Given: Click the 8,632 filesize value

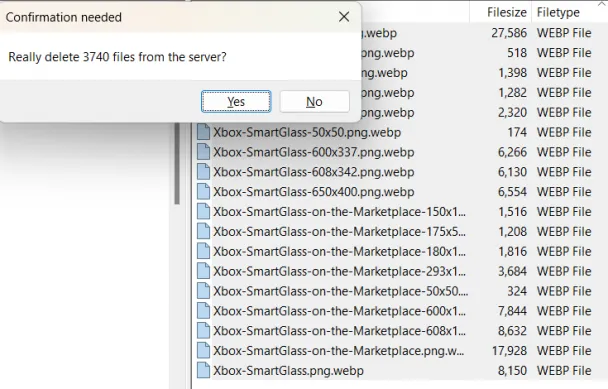Looking at the screenshot, I should [512, 331].
